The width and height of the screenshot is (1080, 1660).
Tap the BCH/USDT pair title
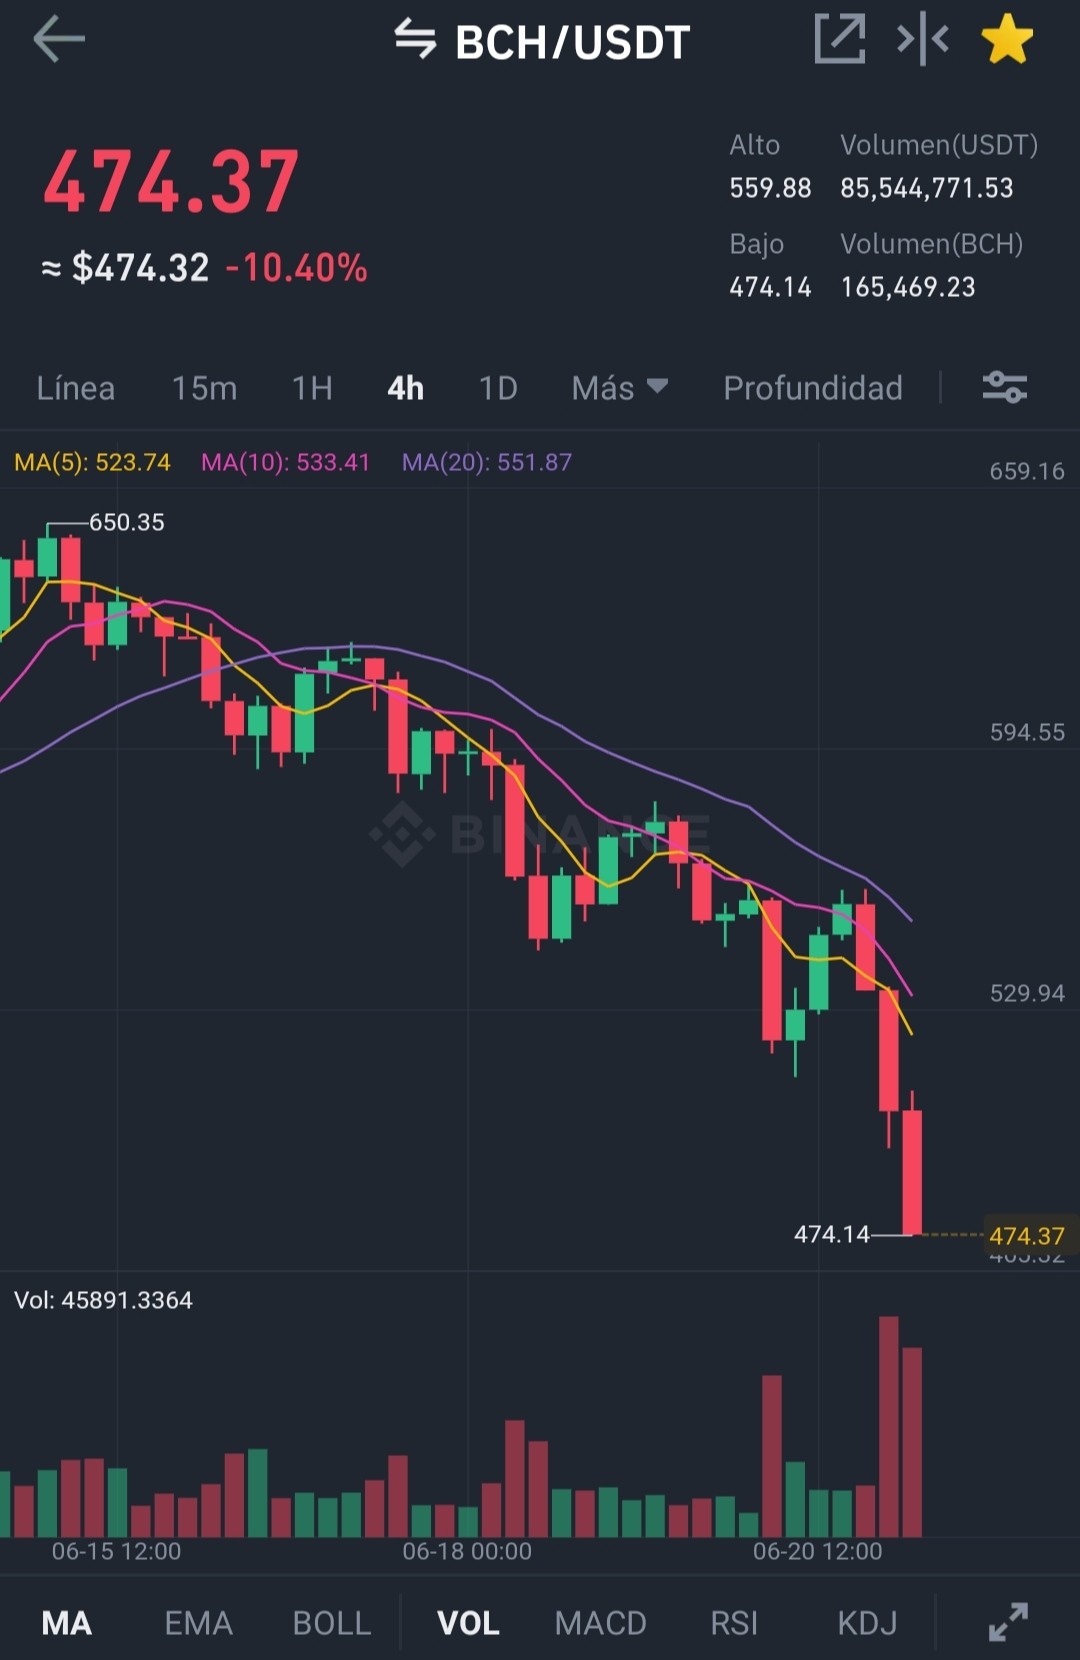(x=573, y=42)
